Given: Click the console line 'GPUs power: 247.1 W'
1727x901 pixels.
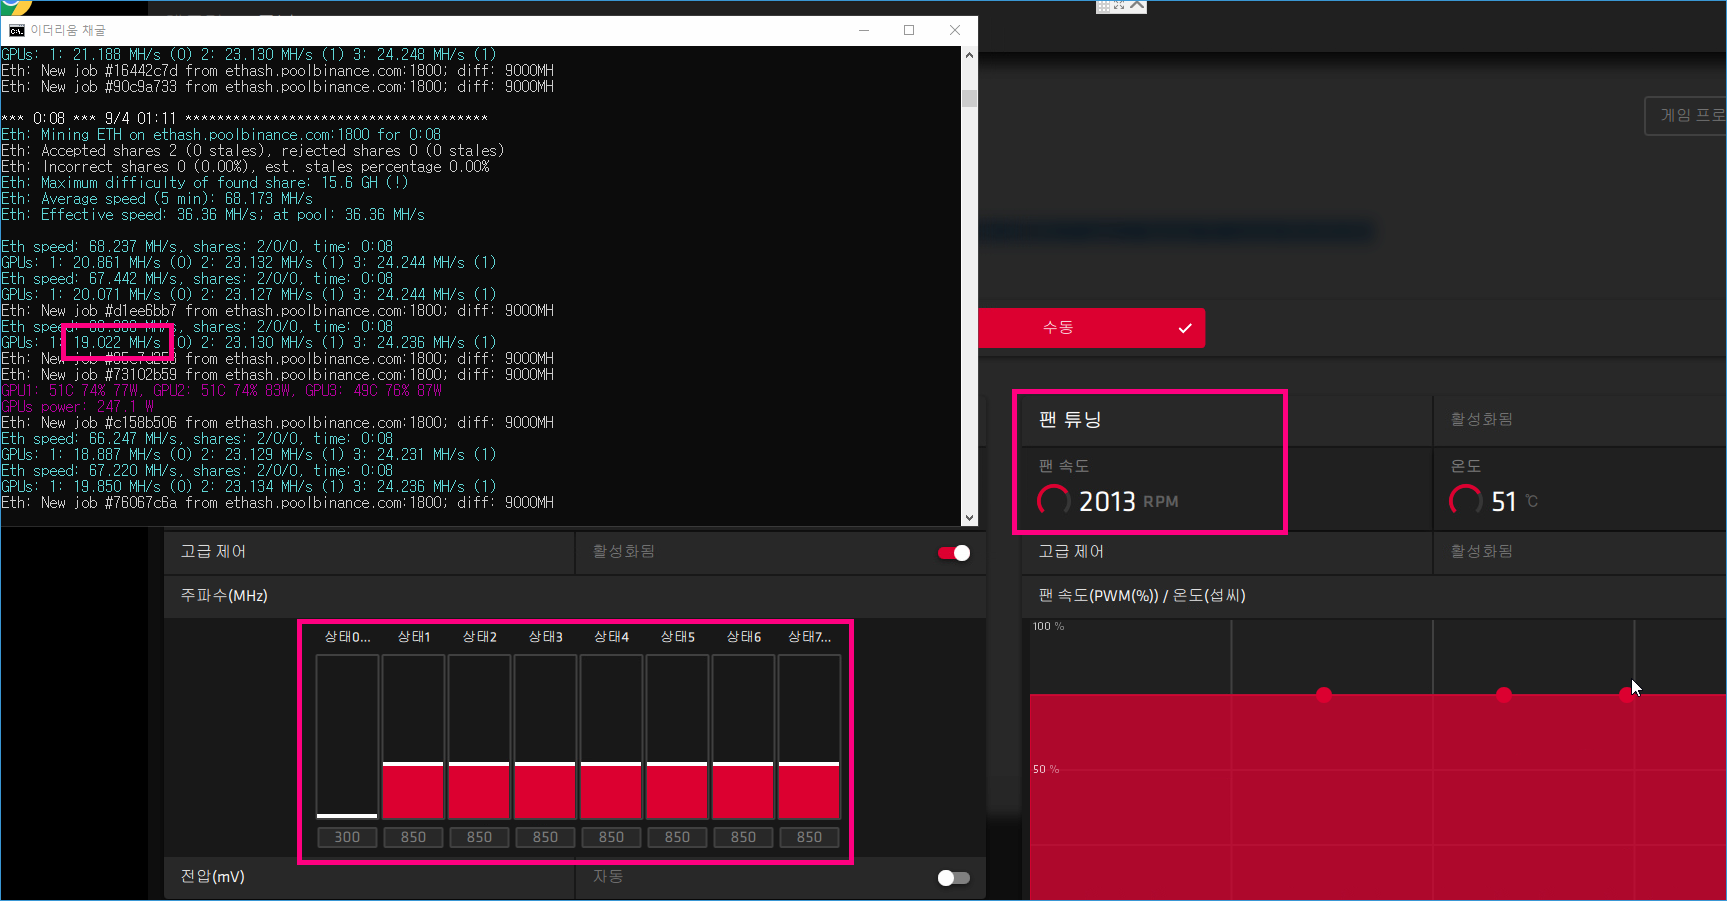Looking at the screenshot, I should (x=78, y=407).
